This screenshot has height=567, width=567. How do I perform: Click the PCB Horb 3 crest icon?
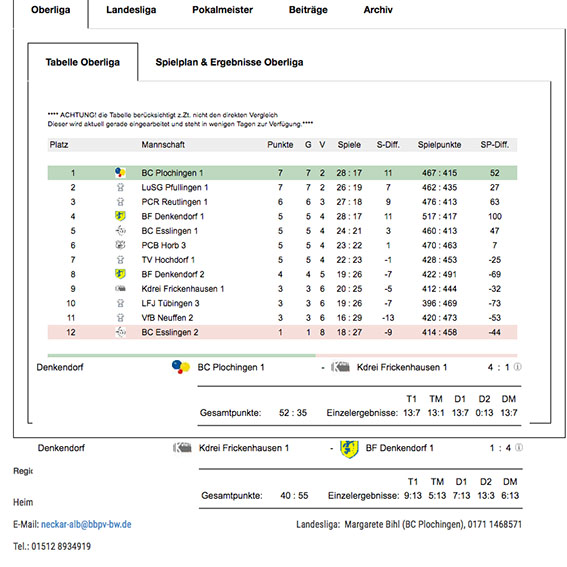coord(120,245)
